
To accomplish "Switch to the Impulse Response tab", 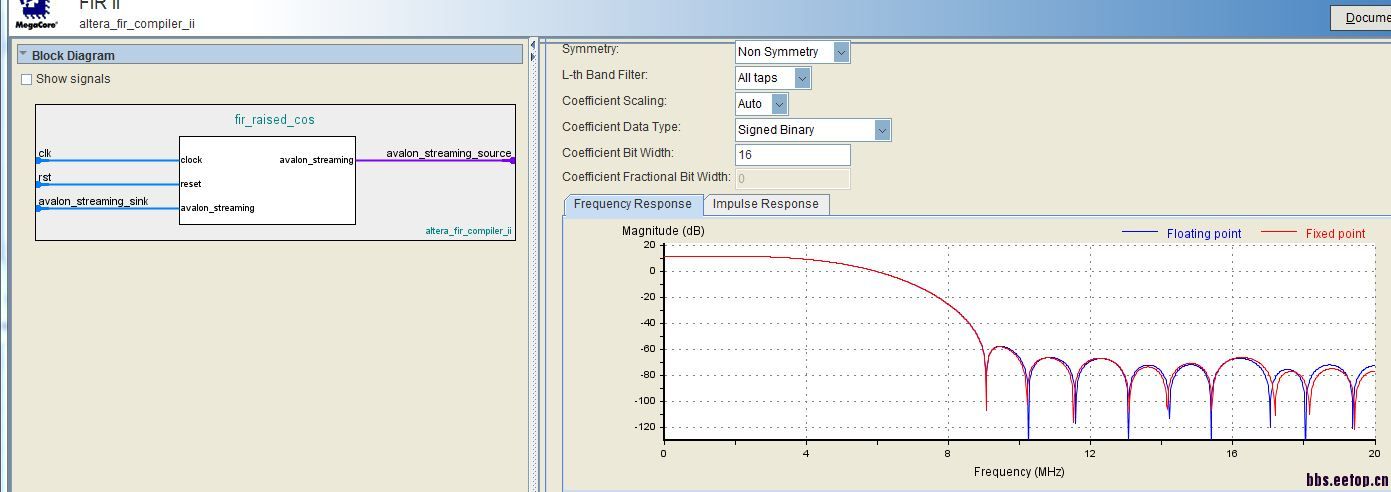I will (766, 204).
